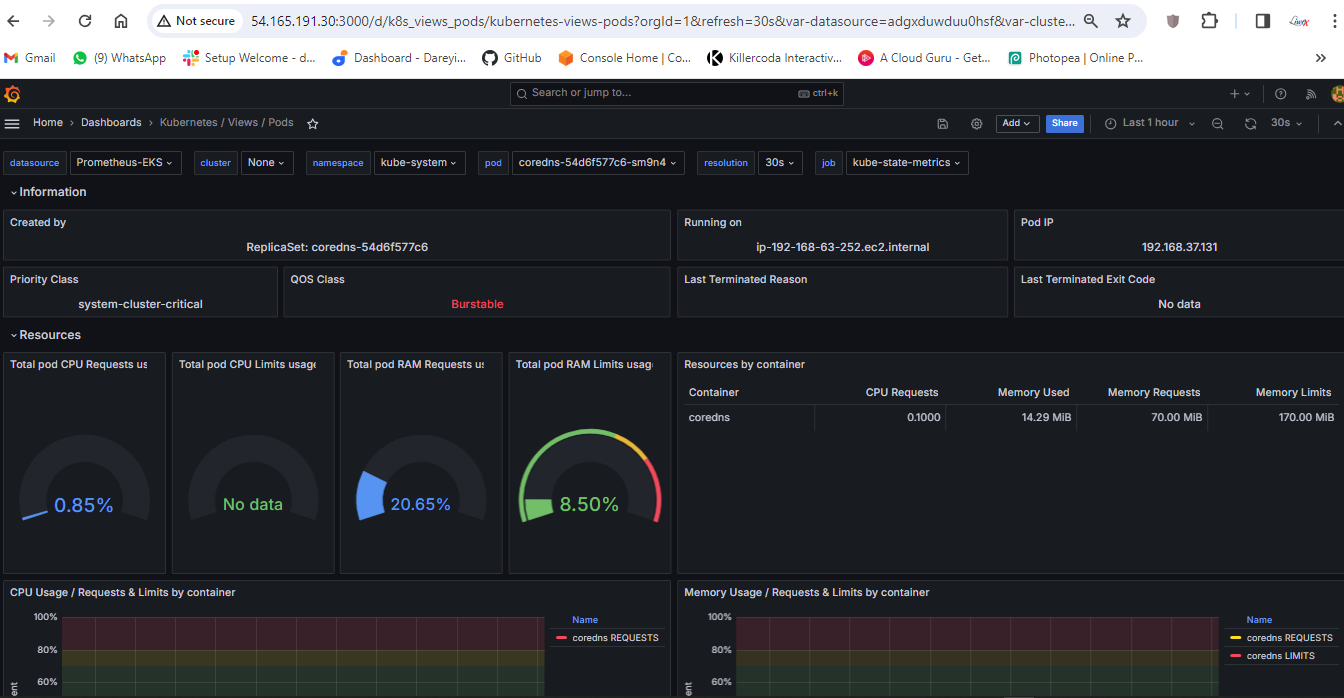Toggle coredns REQUESTS series in CPU legend
Screen dimensions: 1344x698
click(x=614, y=638)
